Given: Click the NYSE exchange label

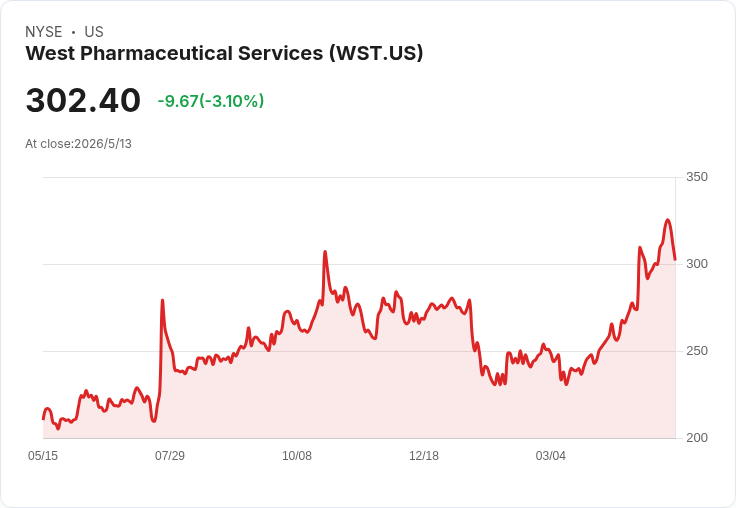Looking at the screenshot, I should [44, 32].
